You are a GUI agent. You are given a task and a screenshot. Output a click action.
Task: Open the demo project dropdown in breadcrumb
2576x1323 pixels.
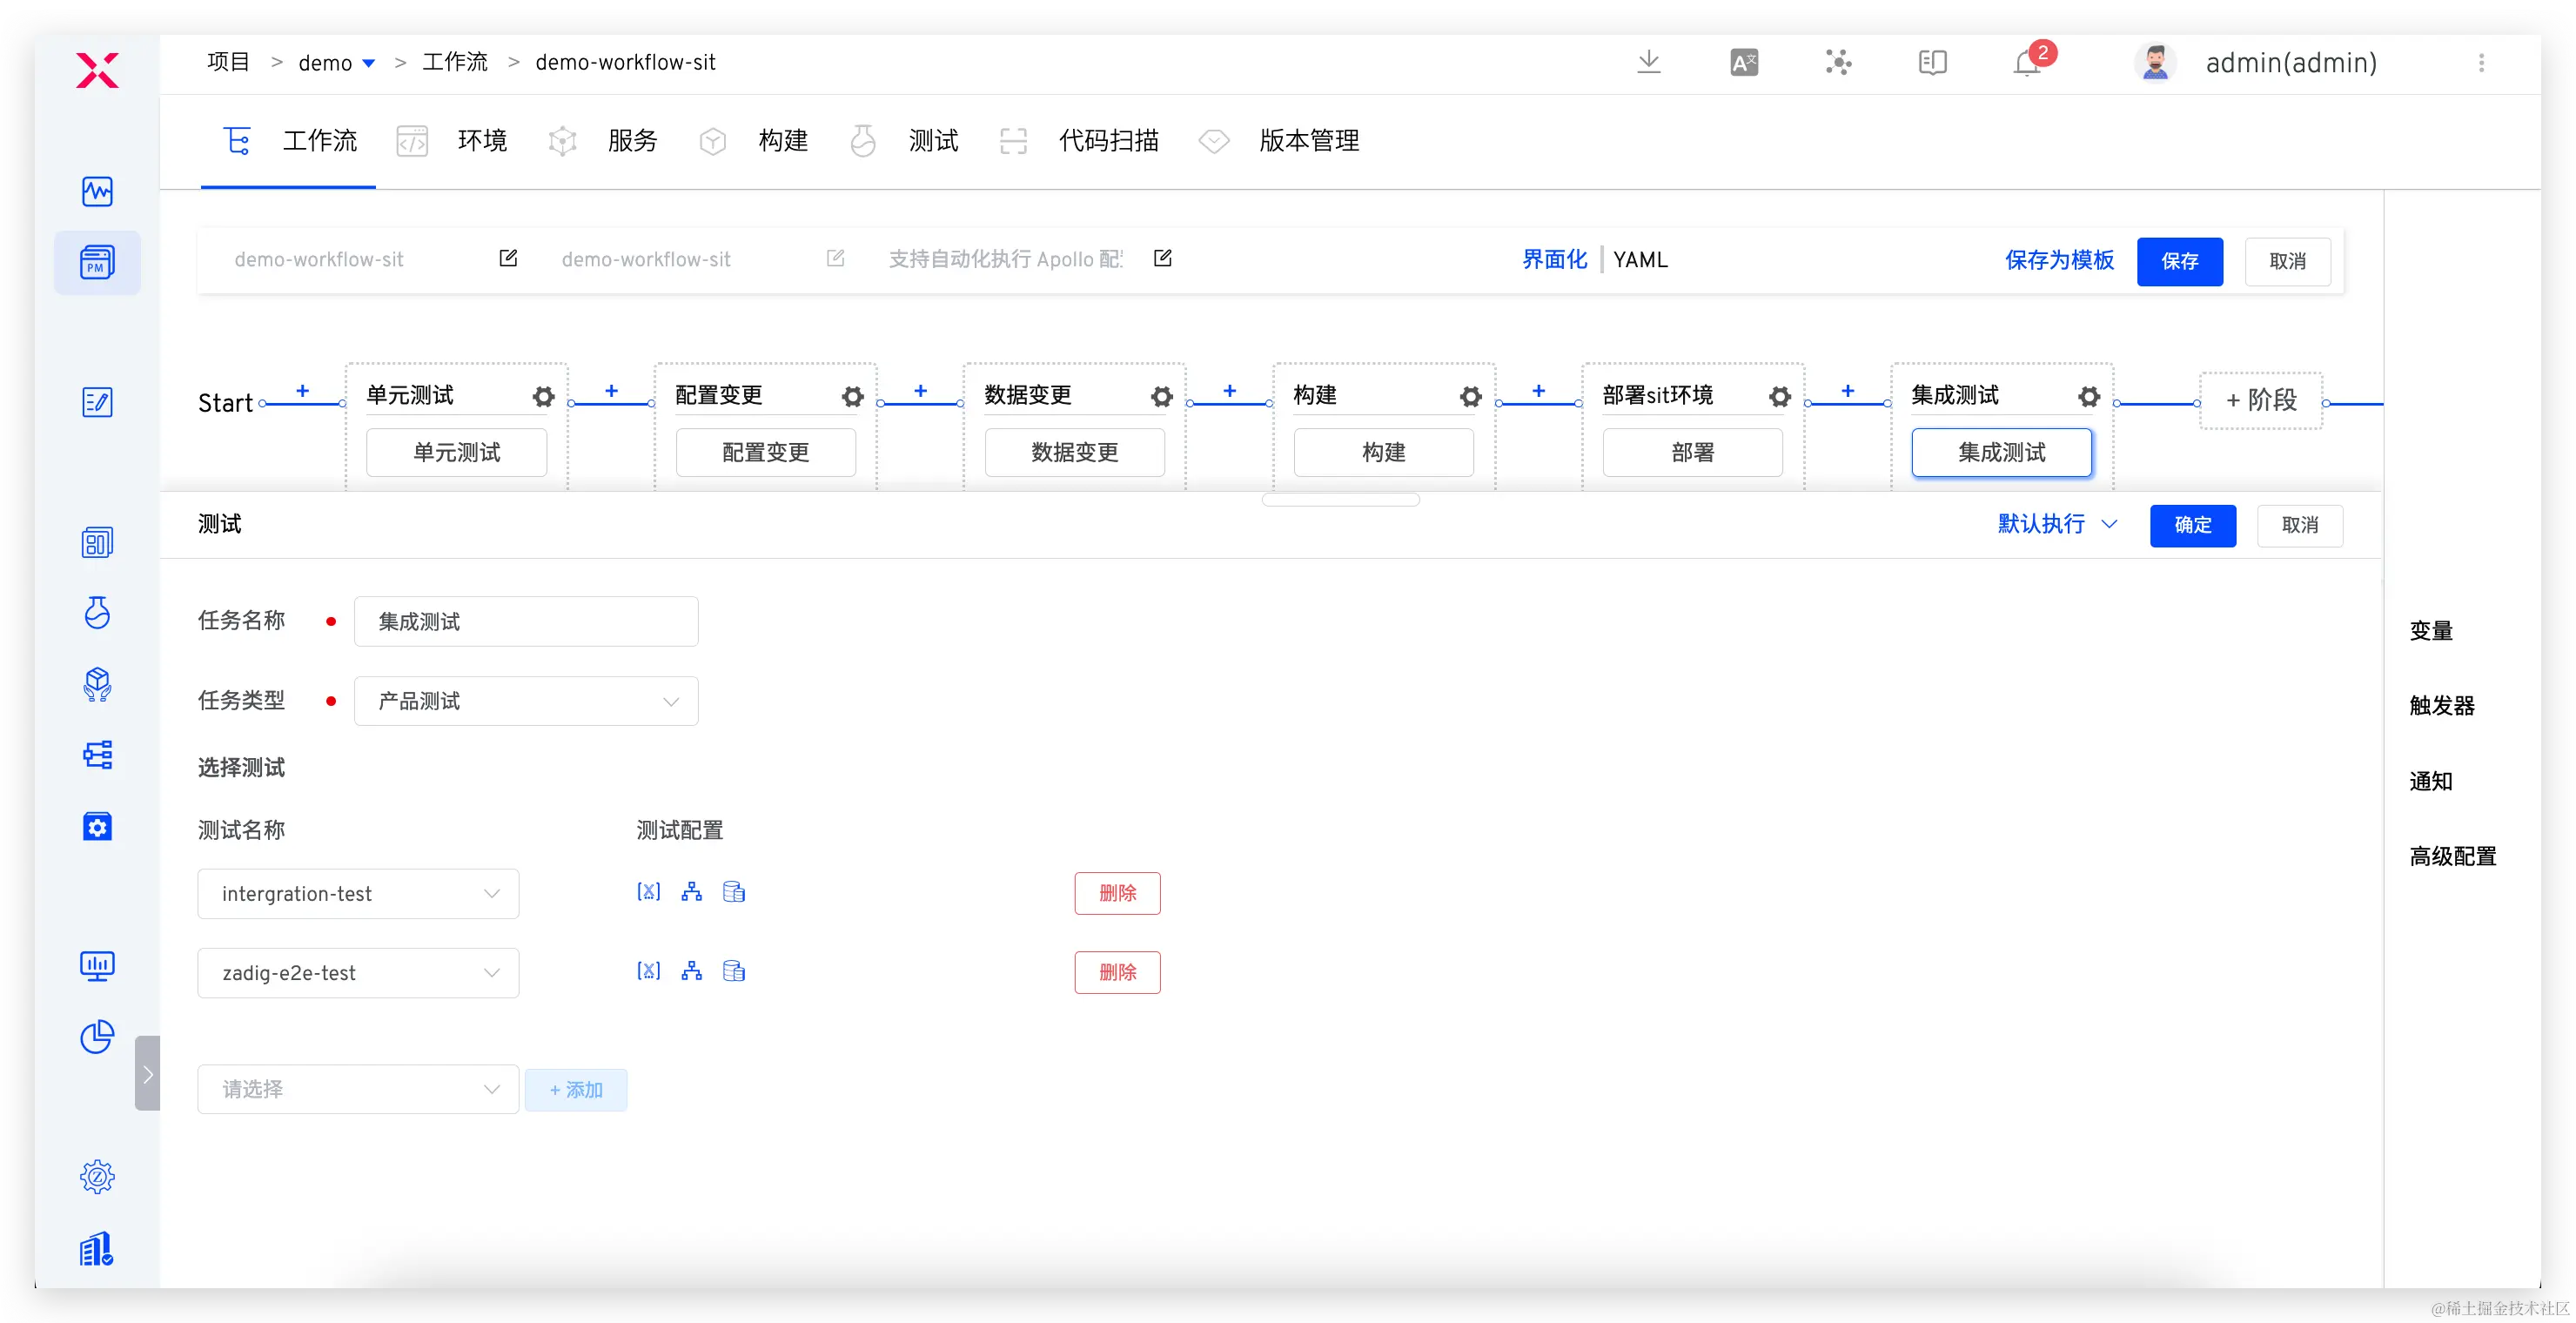pyautogui.click(x=368, y=63)
